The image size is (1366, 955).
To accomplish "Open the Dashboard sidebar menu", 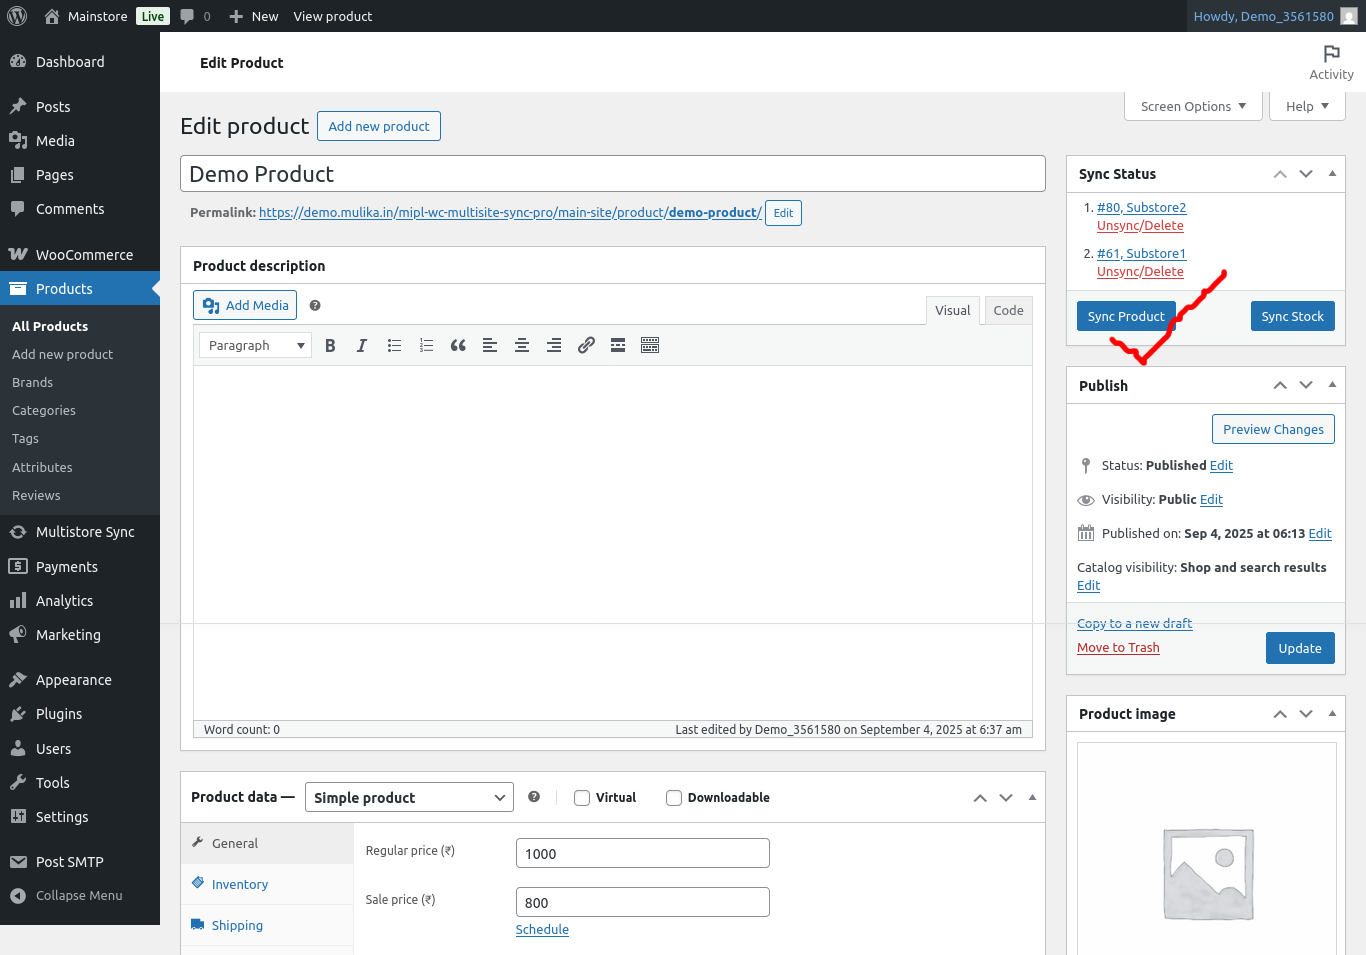I will tap(80, 62).
